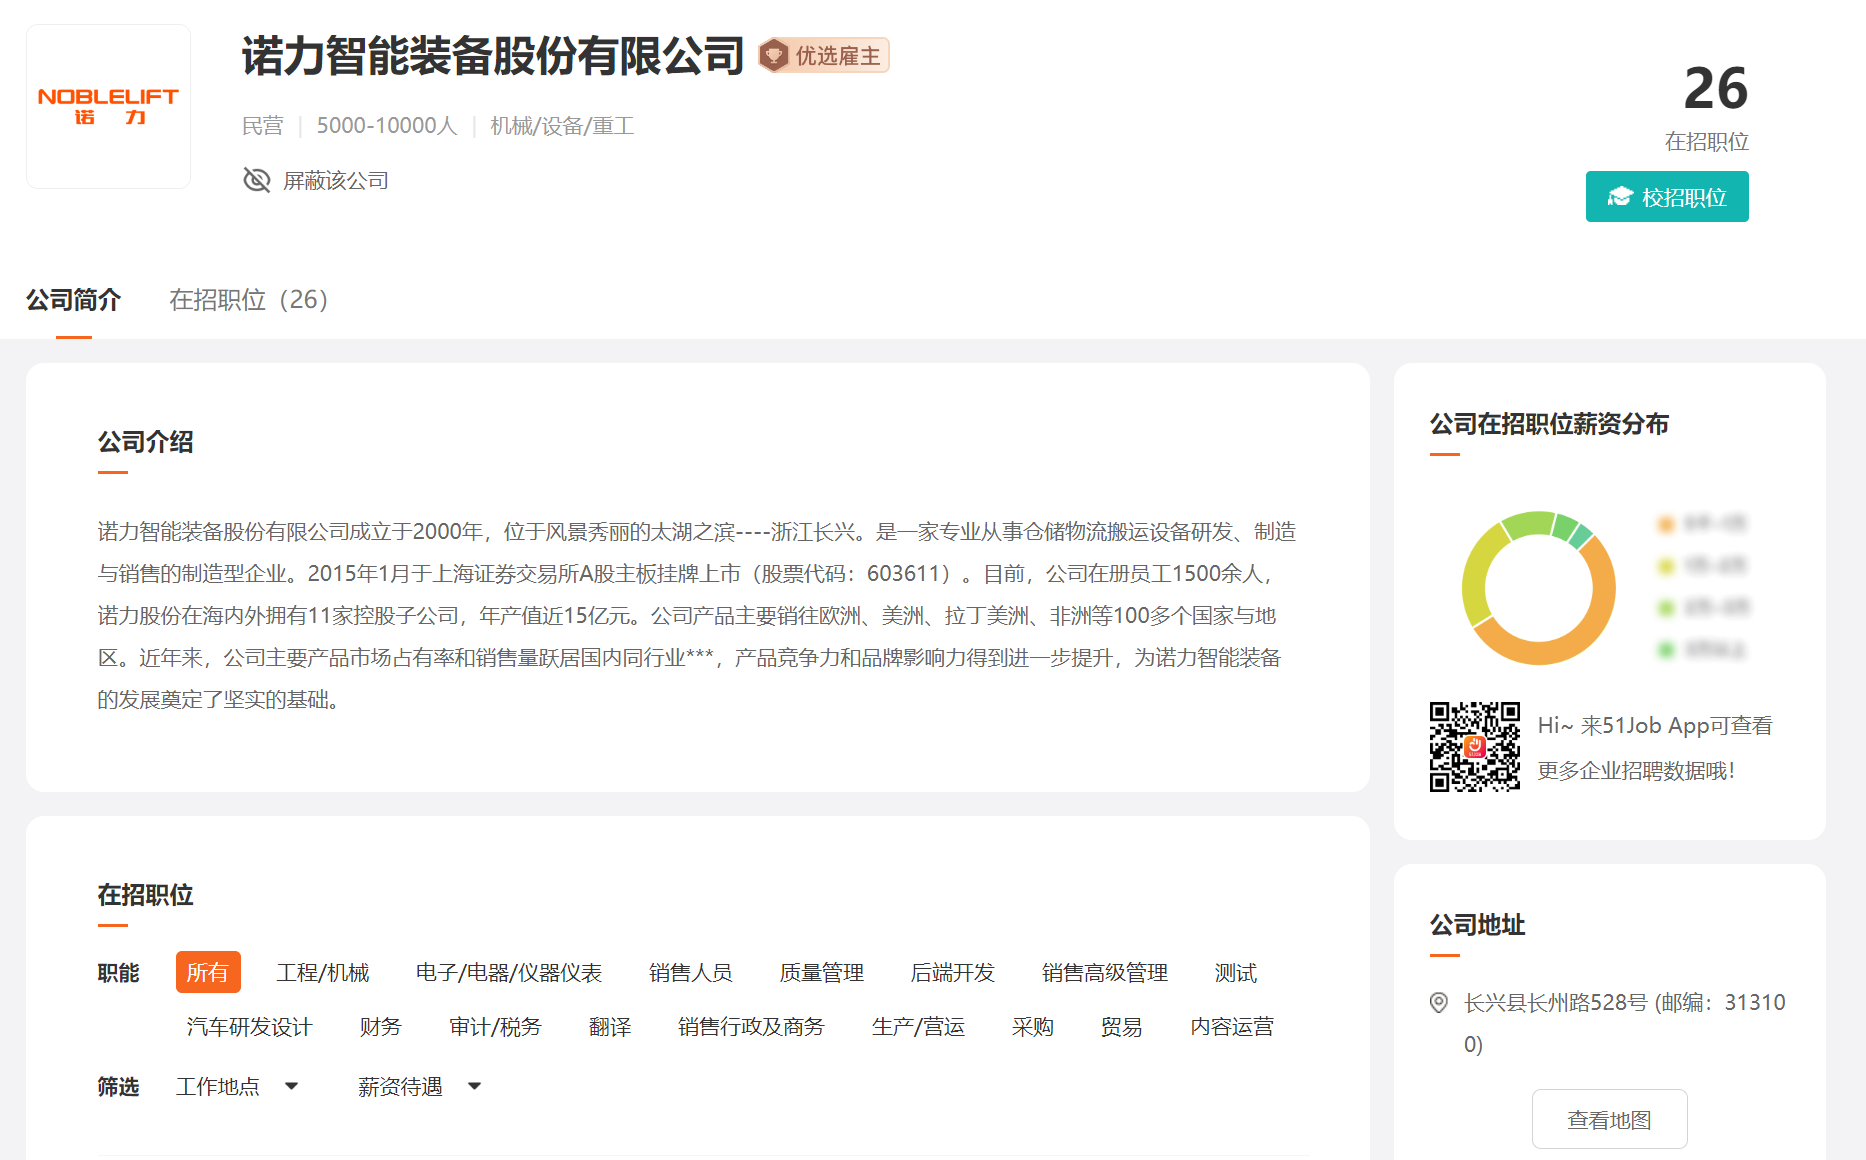This screenshot has width=1866, height=1160.
Task: Filter jobs by 内容运营
Action: [1232, 1026]
